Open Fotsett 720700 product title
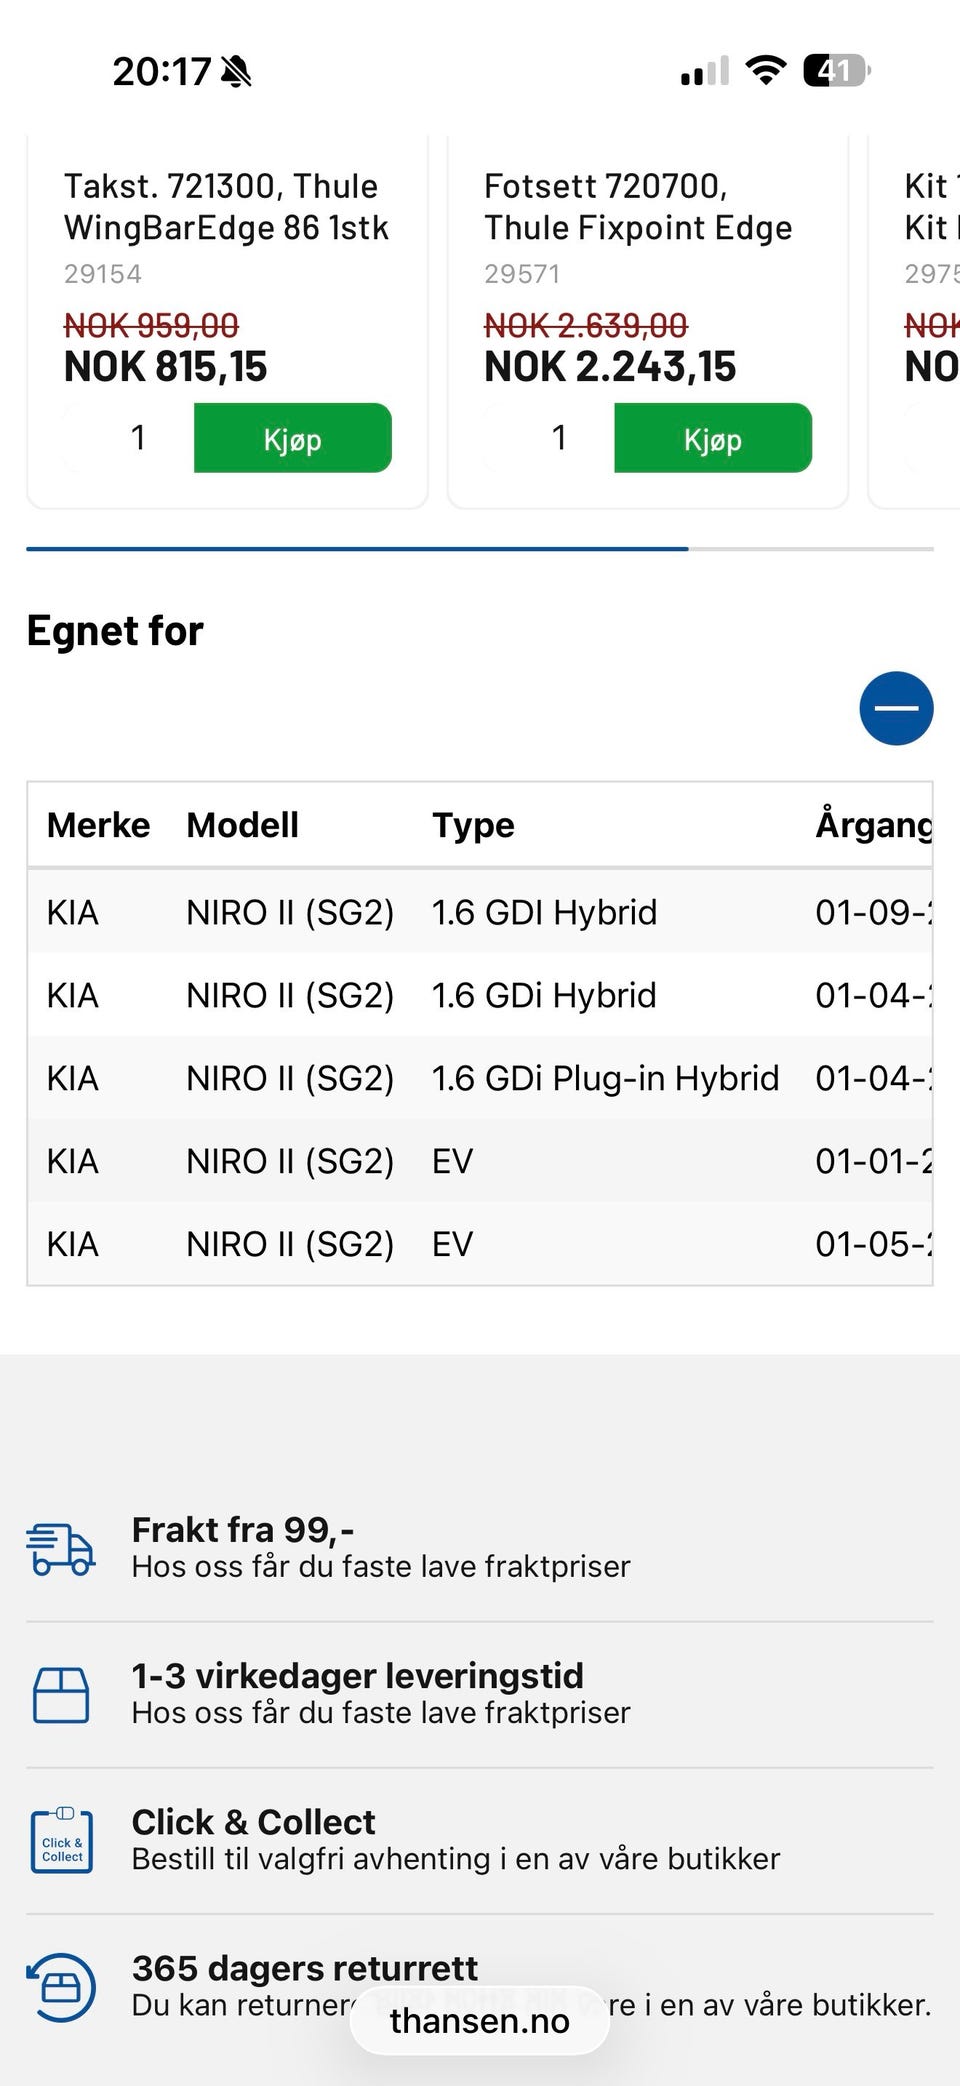 point(638,207)
